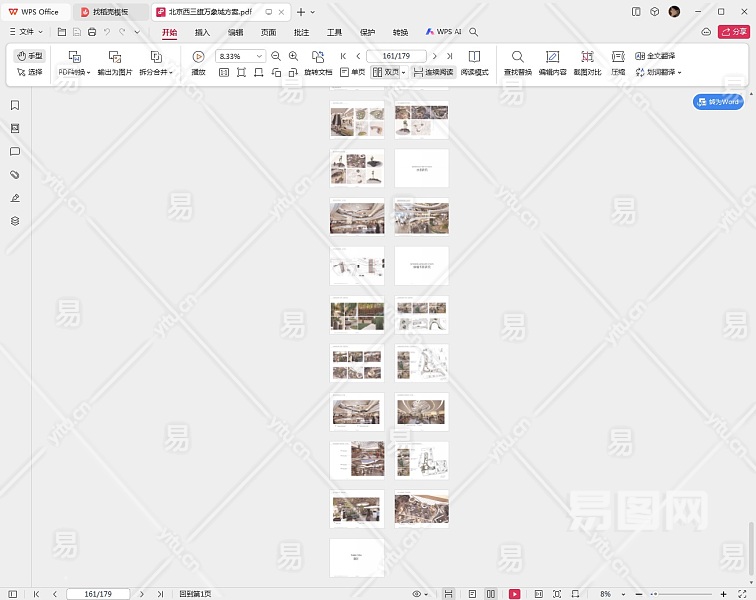Click the 输出为图片 export icon
Screen dimensions: 756x600
tap(114, 57)
